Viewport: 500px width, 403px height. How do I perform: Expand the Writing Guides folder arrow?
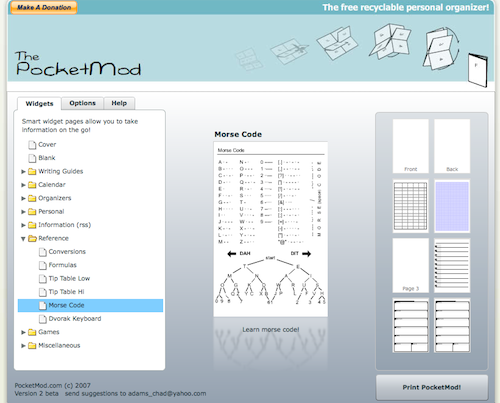pyautogui.click(x=23, y=172)
